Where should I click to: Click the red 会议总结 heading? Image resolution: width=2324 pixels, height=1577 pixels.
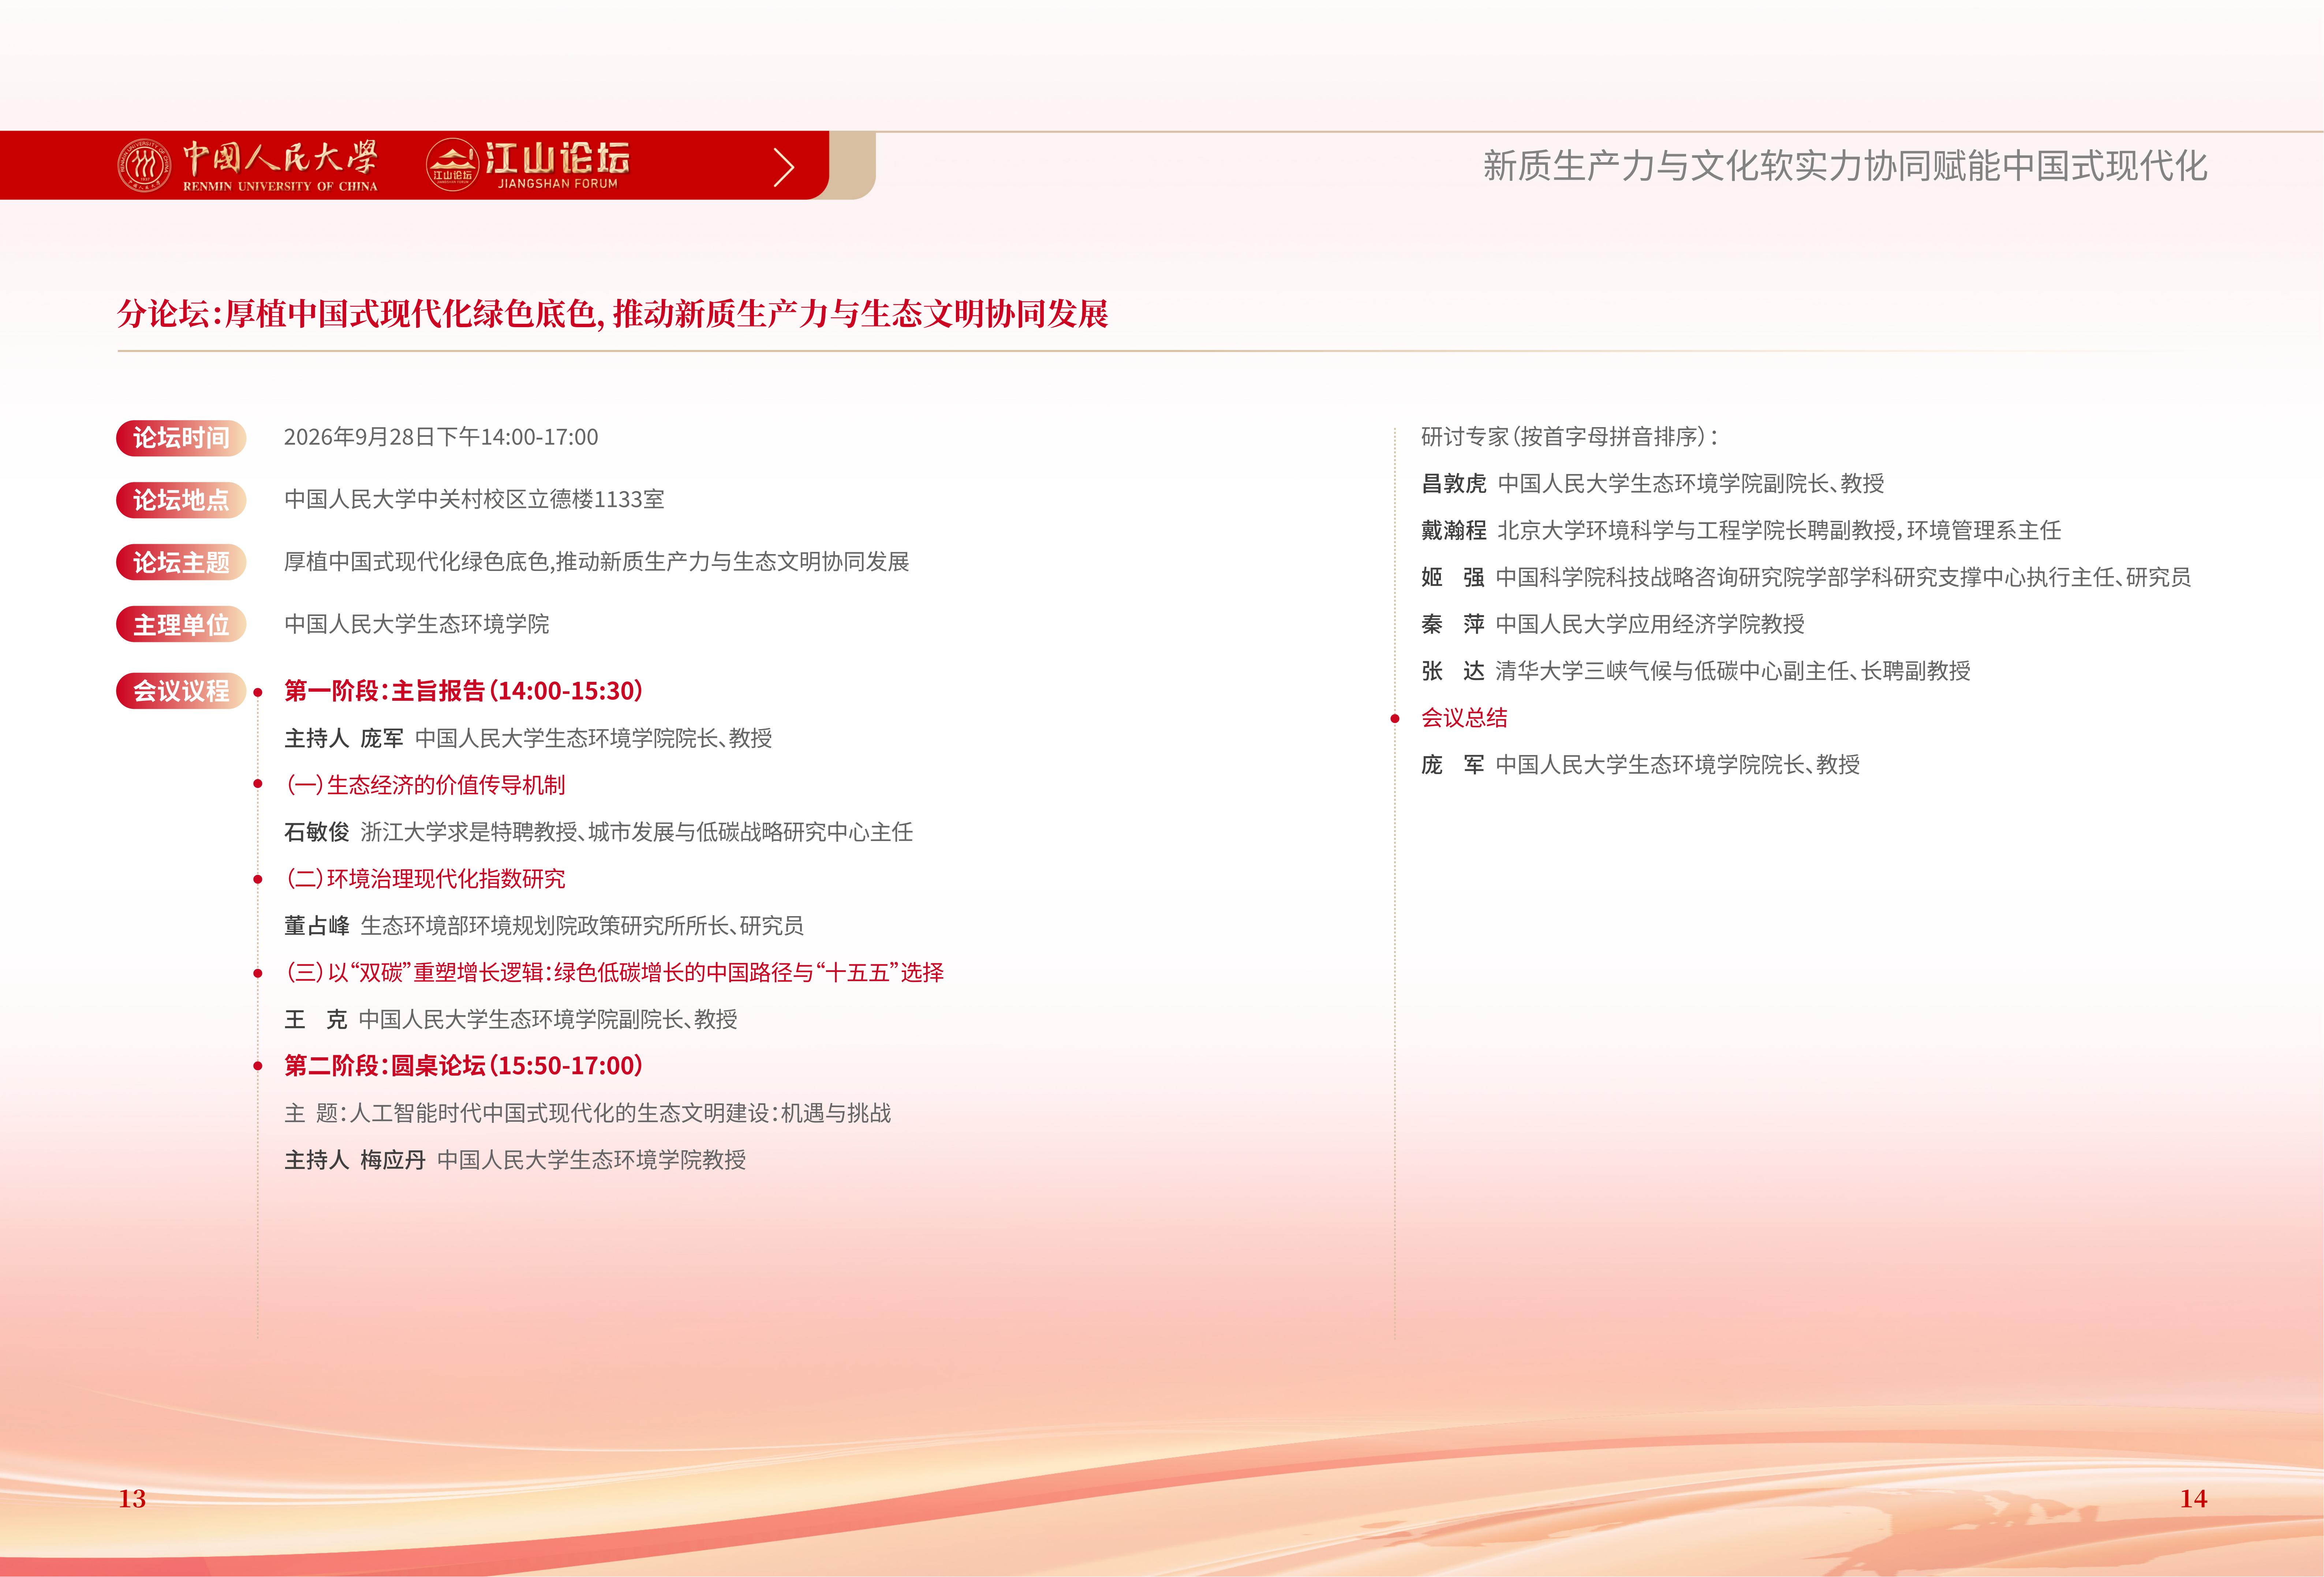1464,718
